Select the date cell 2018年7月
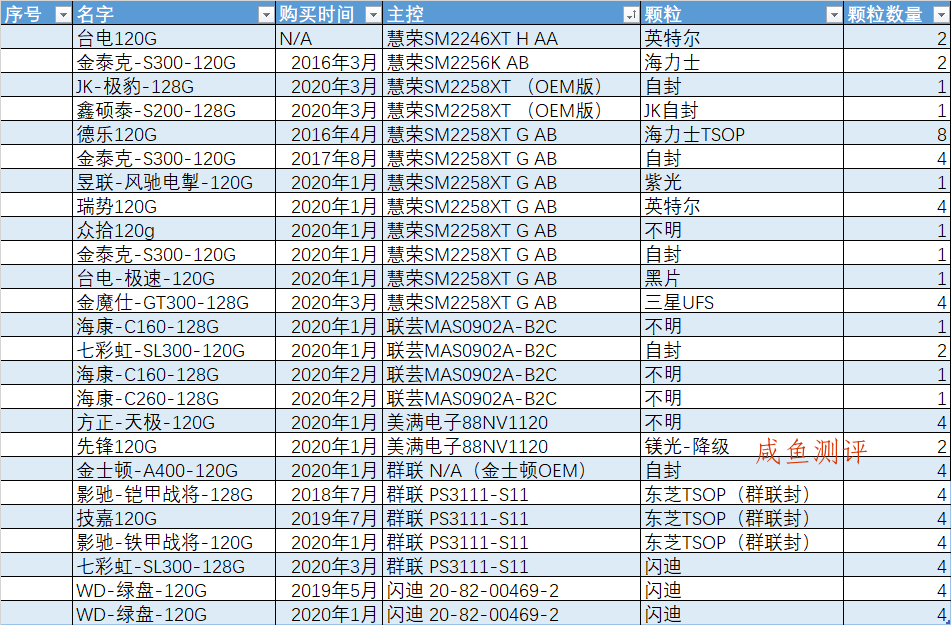This screenshot has height=625, width=951. pyautogui.click(x=329, y=495)
